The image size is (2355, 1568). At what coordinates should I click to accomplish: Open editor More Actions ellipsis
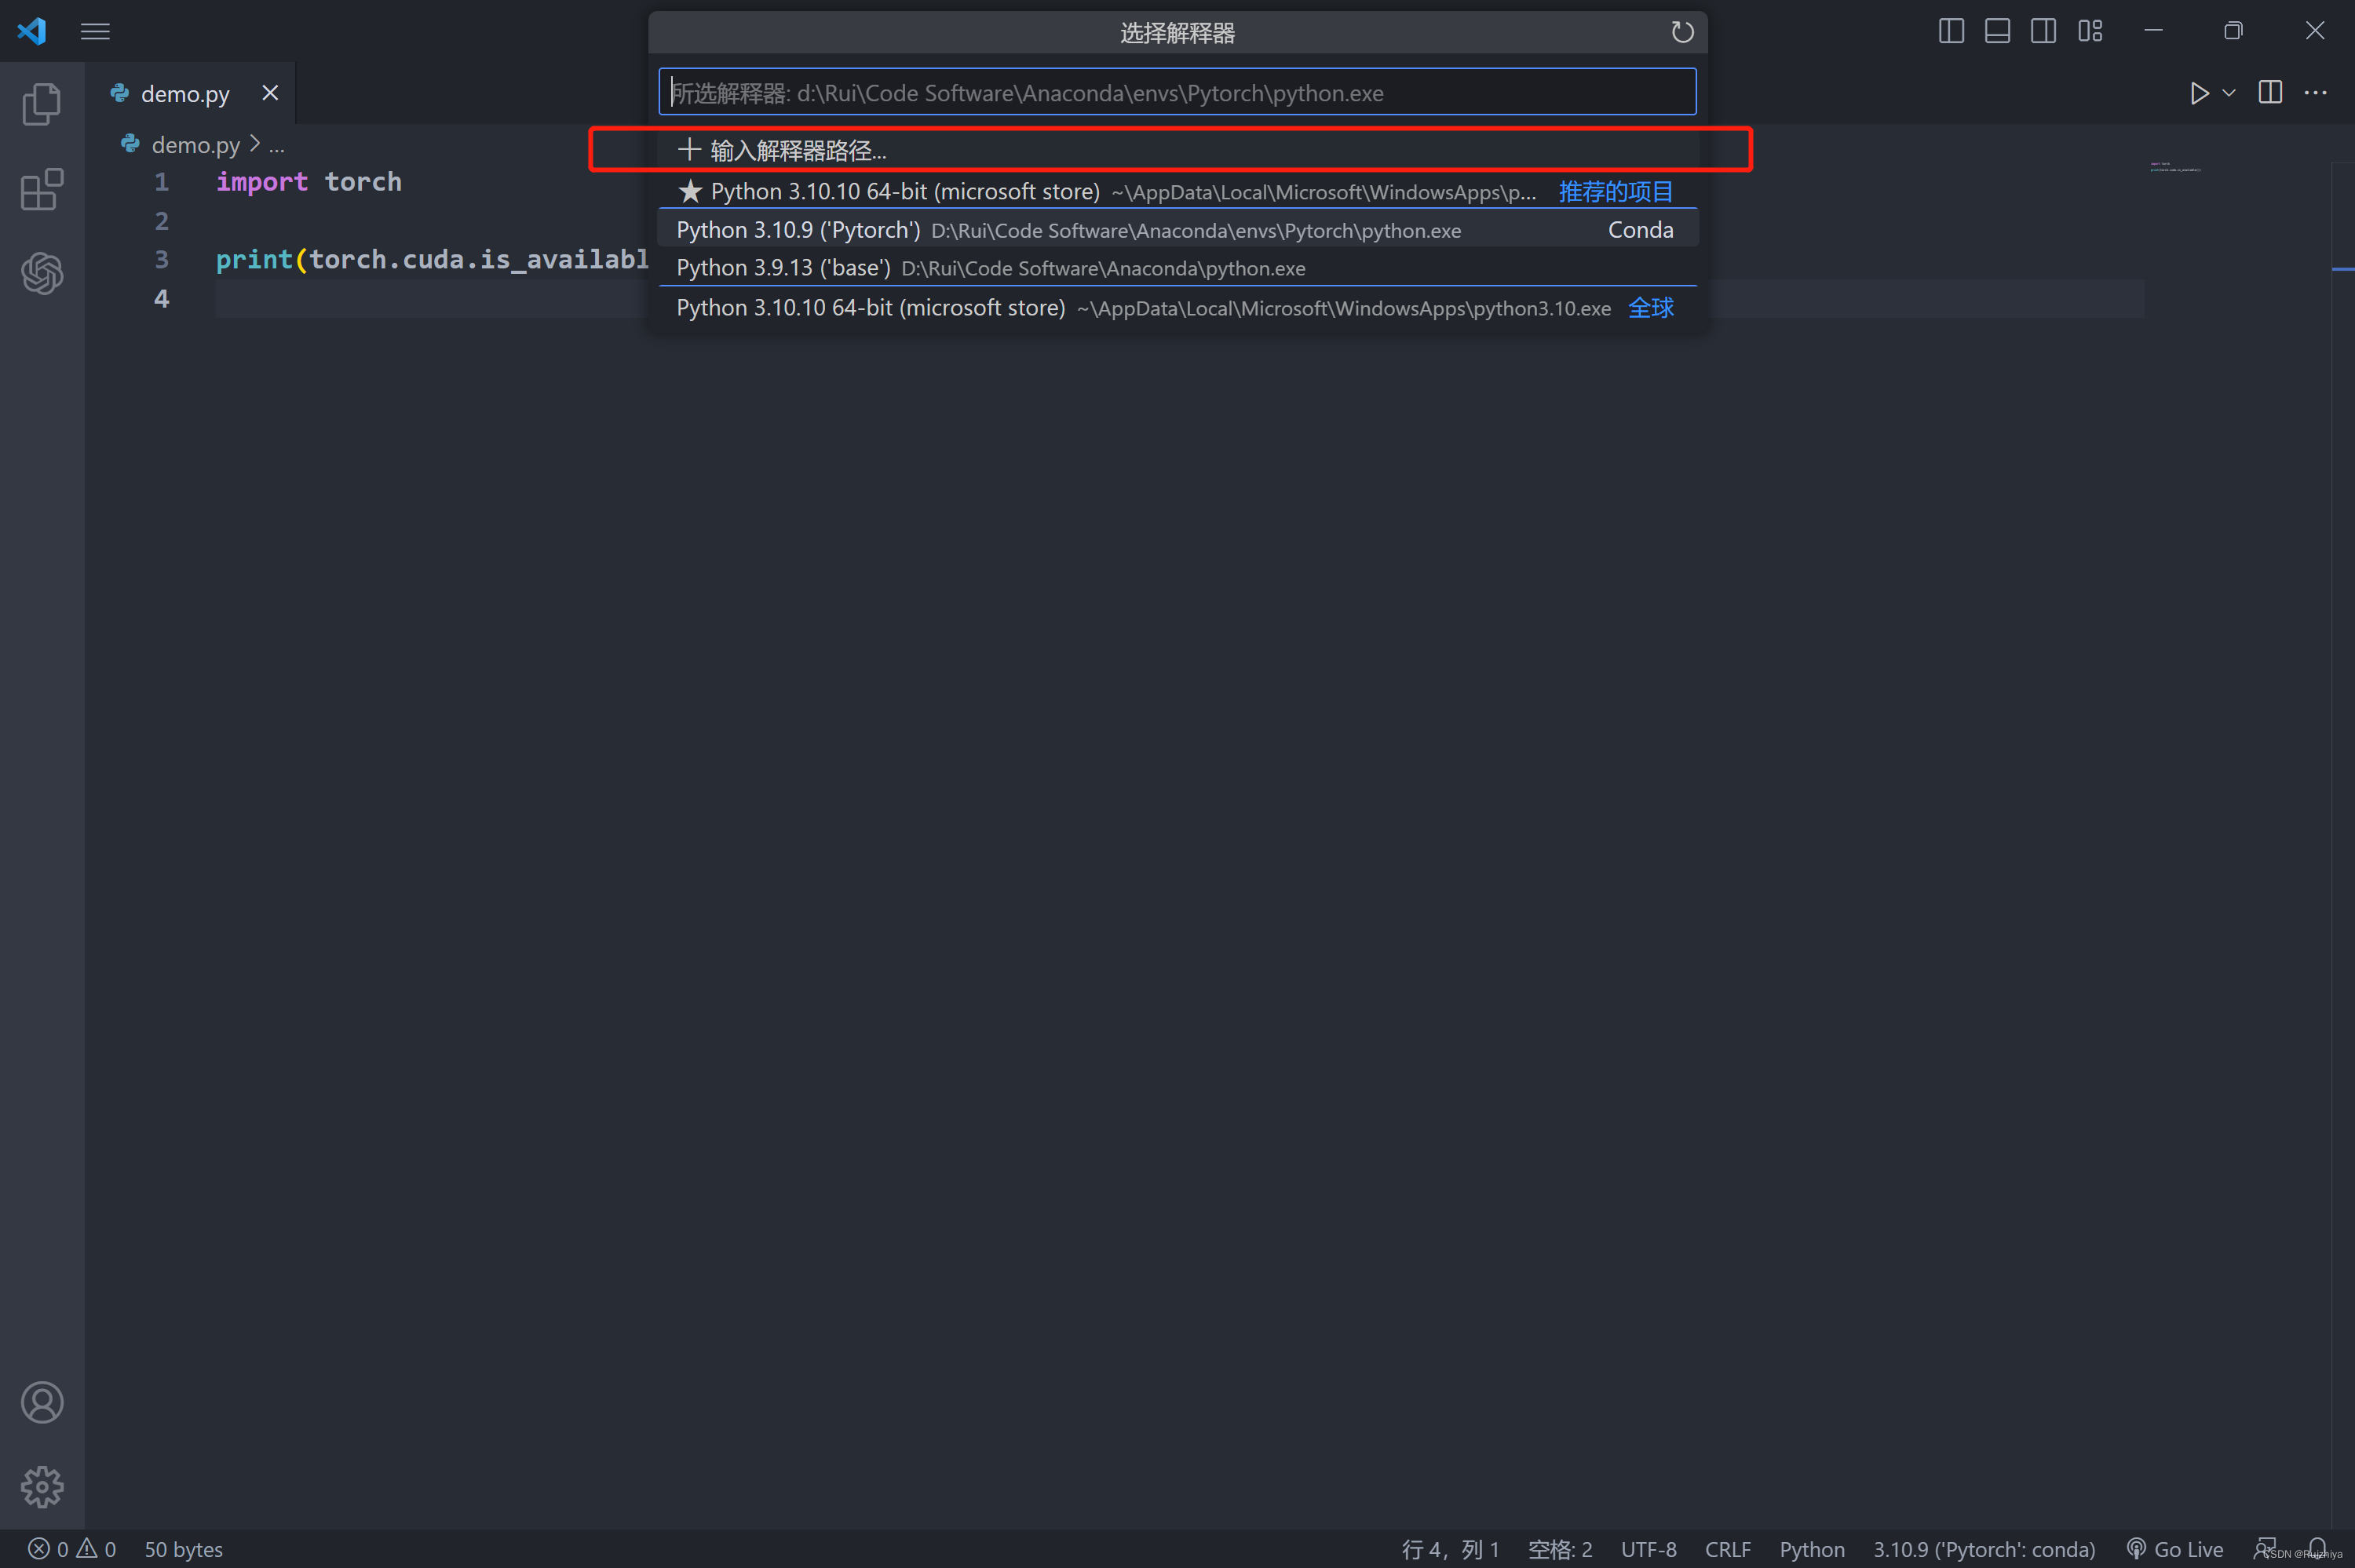tap(2316, 93)
